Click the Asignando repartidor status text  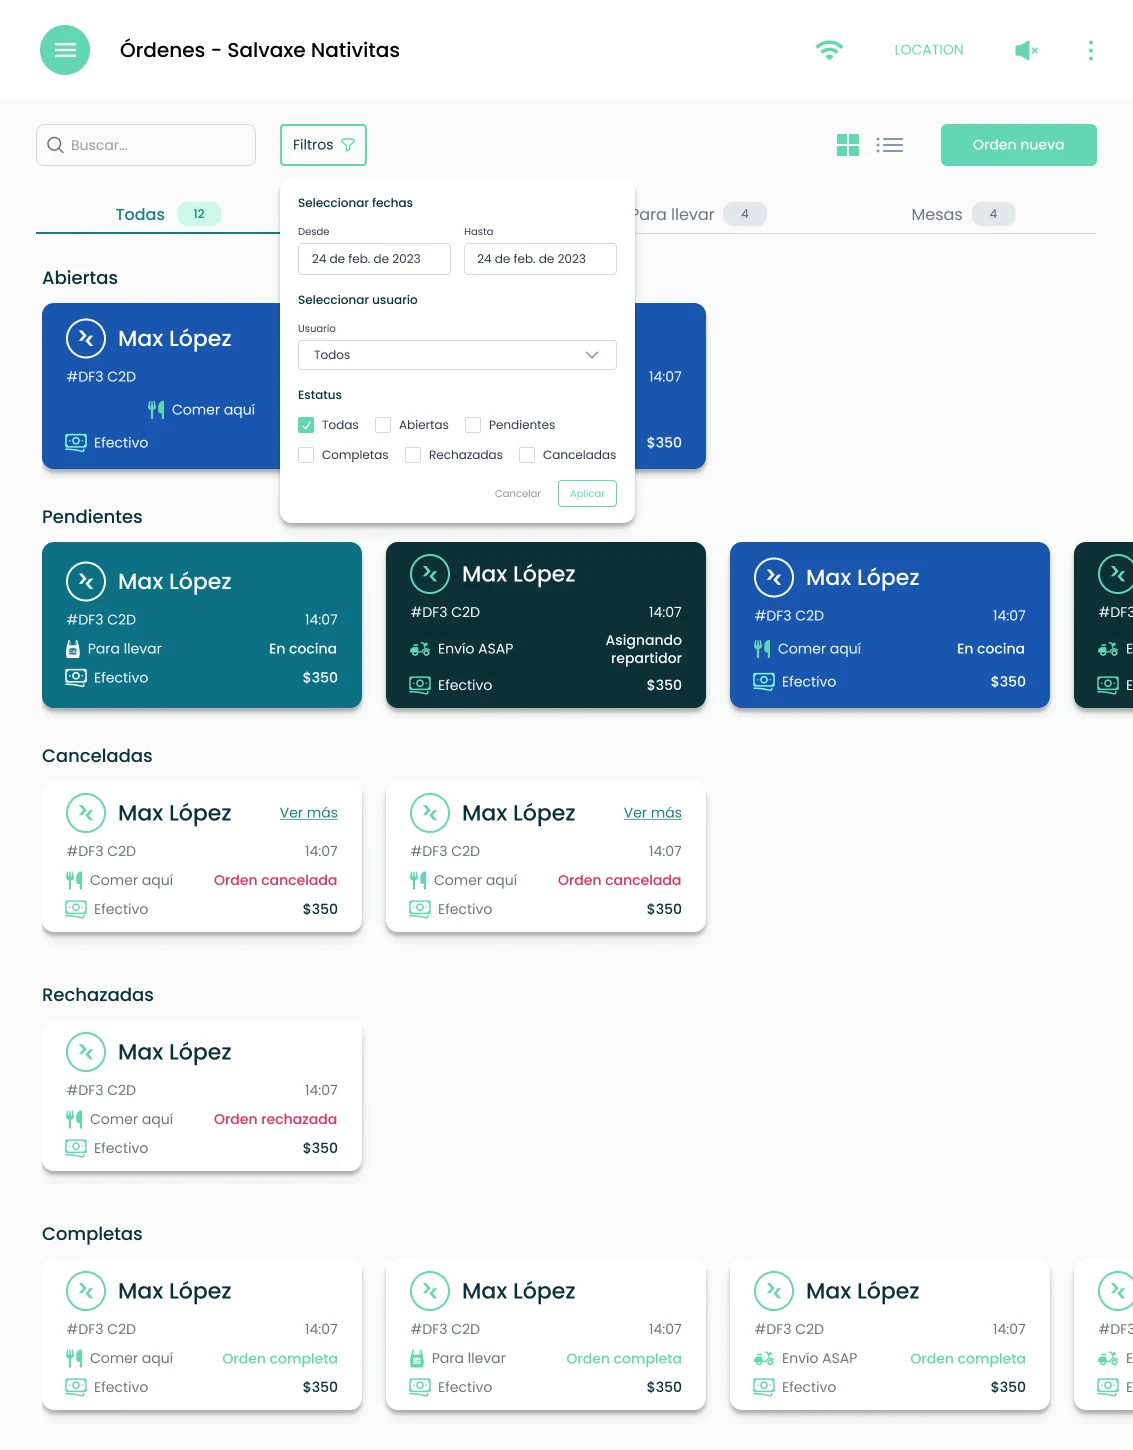pyautogui.click(x=643, y=649)
